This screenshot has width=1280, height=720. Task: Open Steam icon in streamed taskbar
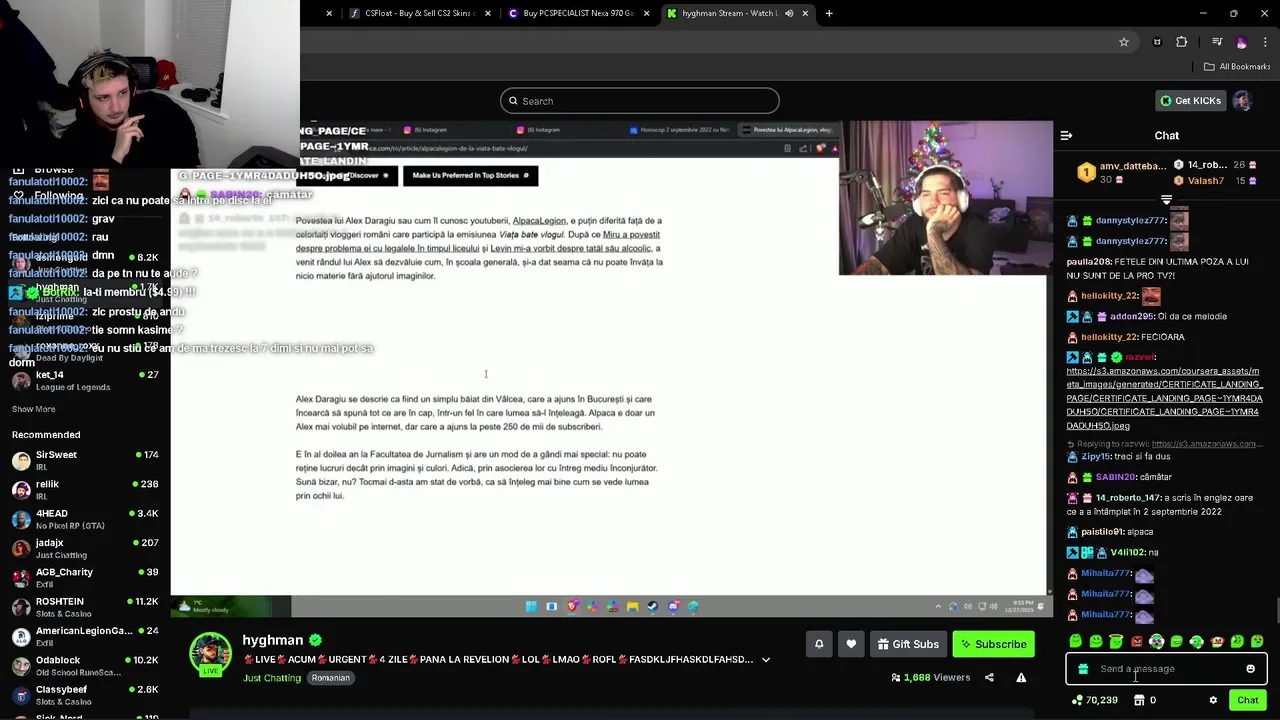652,606
